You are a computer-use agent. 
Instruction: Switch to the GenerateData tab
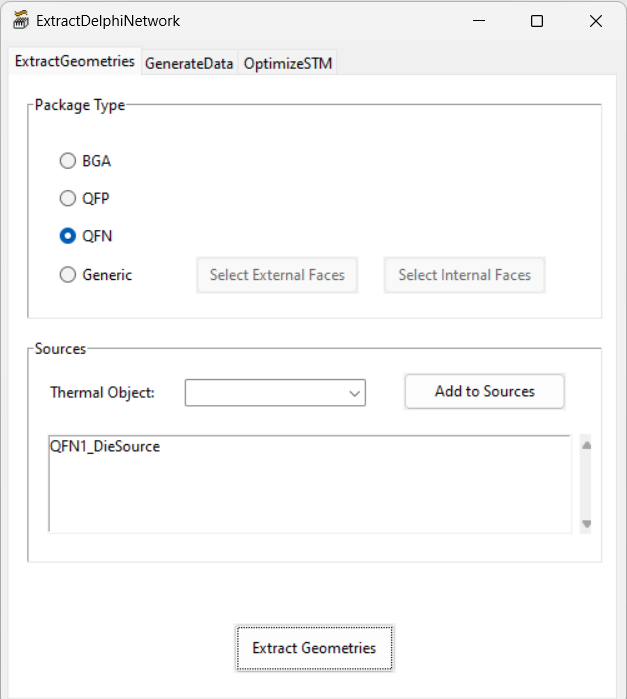pyautogui.click(x=189, y=63)
